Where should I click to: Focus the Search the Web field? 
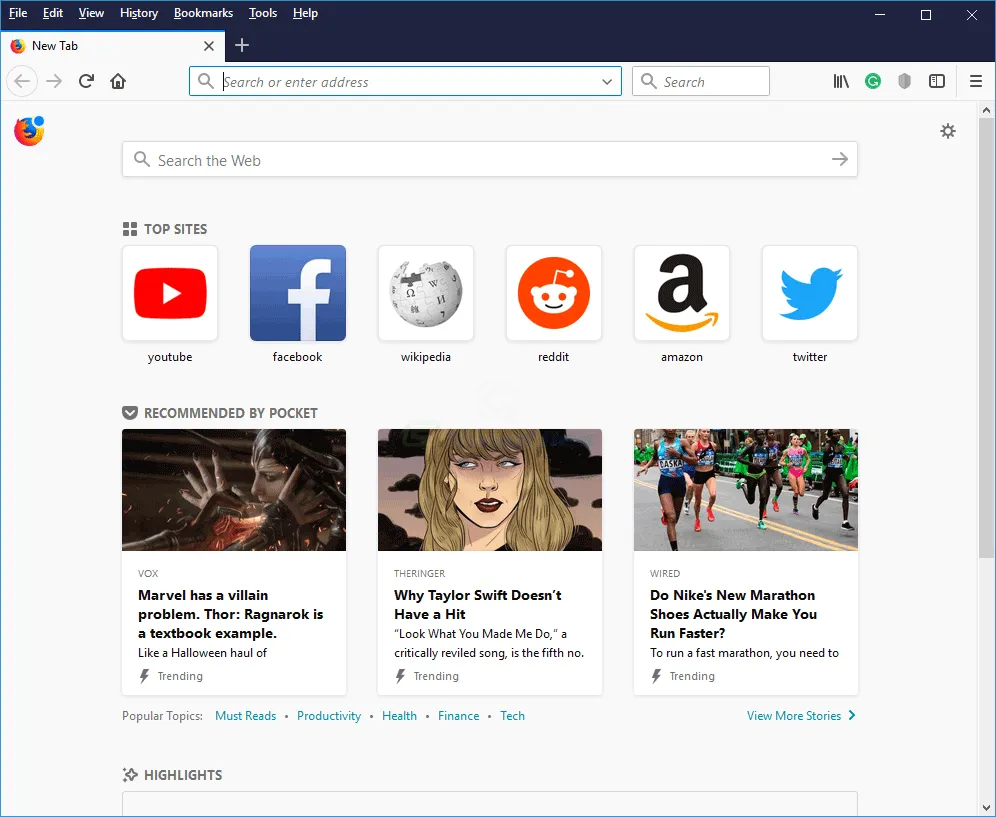tap(490, 159)
